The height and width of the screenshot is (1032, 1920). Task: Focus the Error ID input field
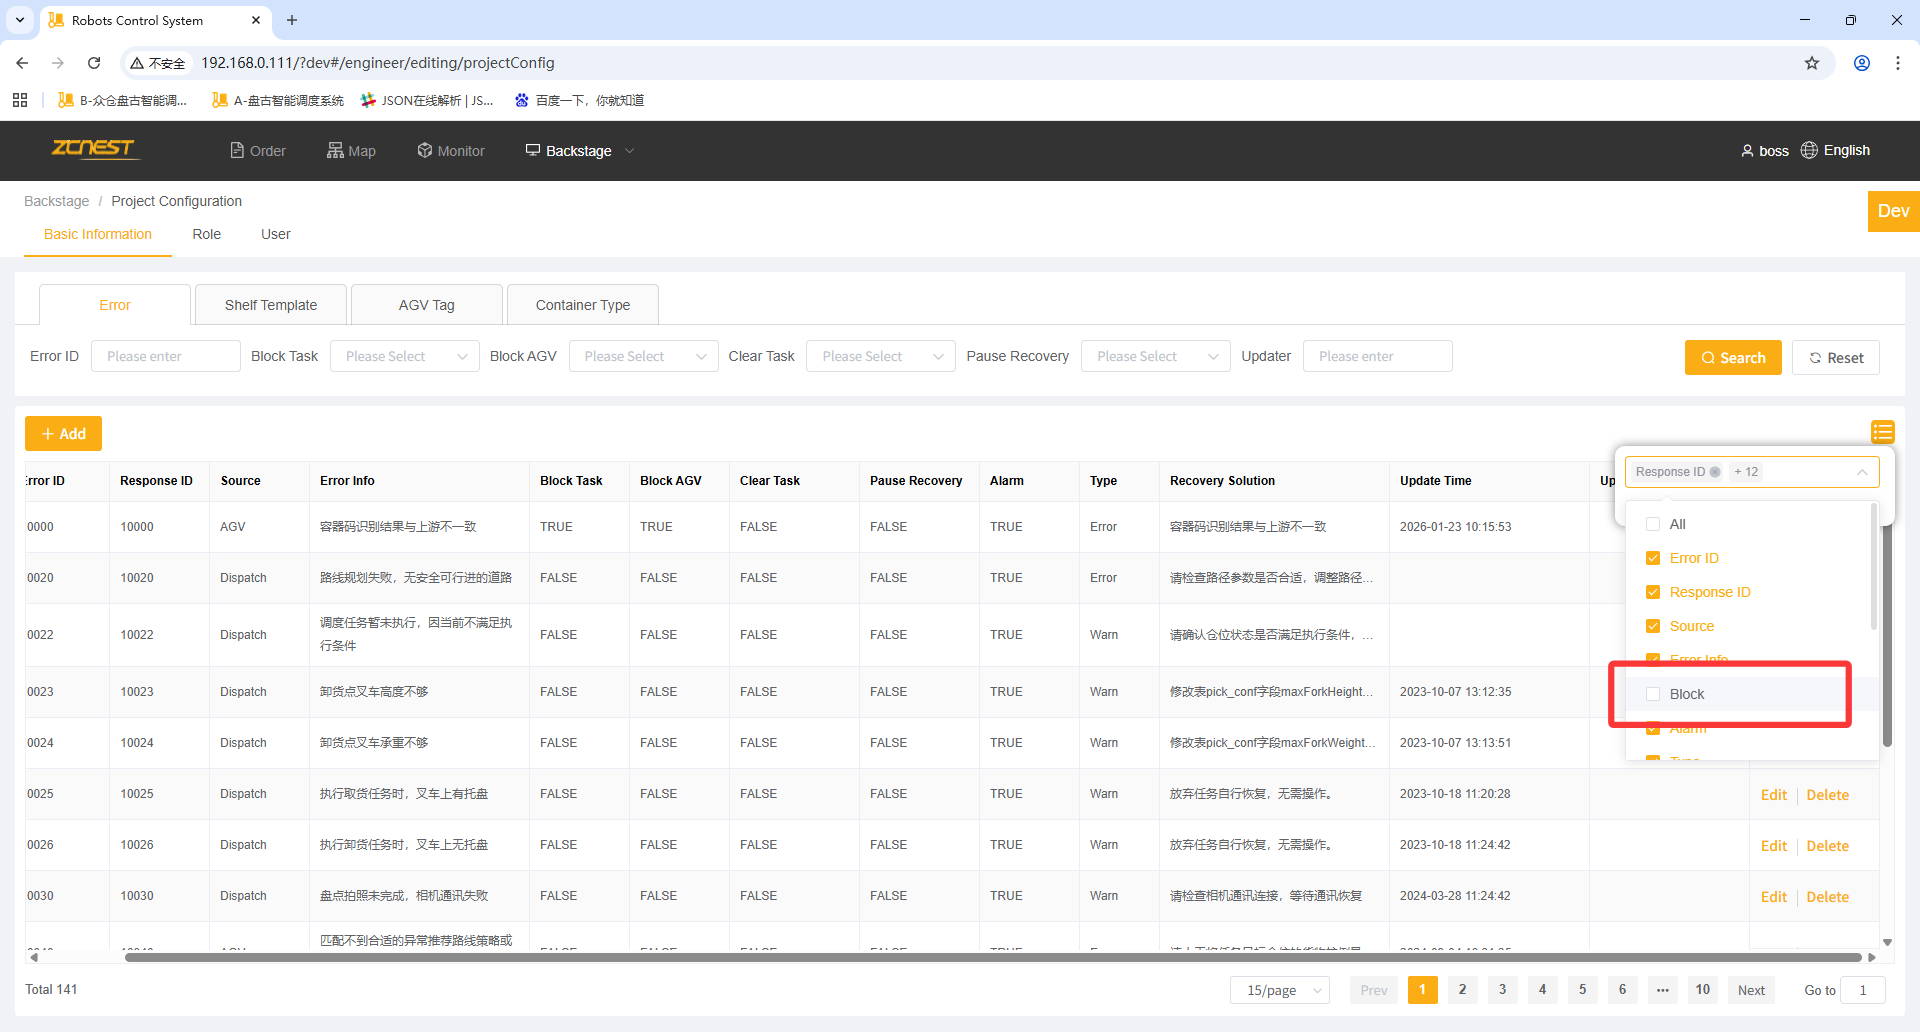[165, 356]
